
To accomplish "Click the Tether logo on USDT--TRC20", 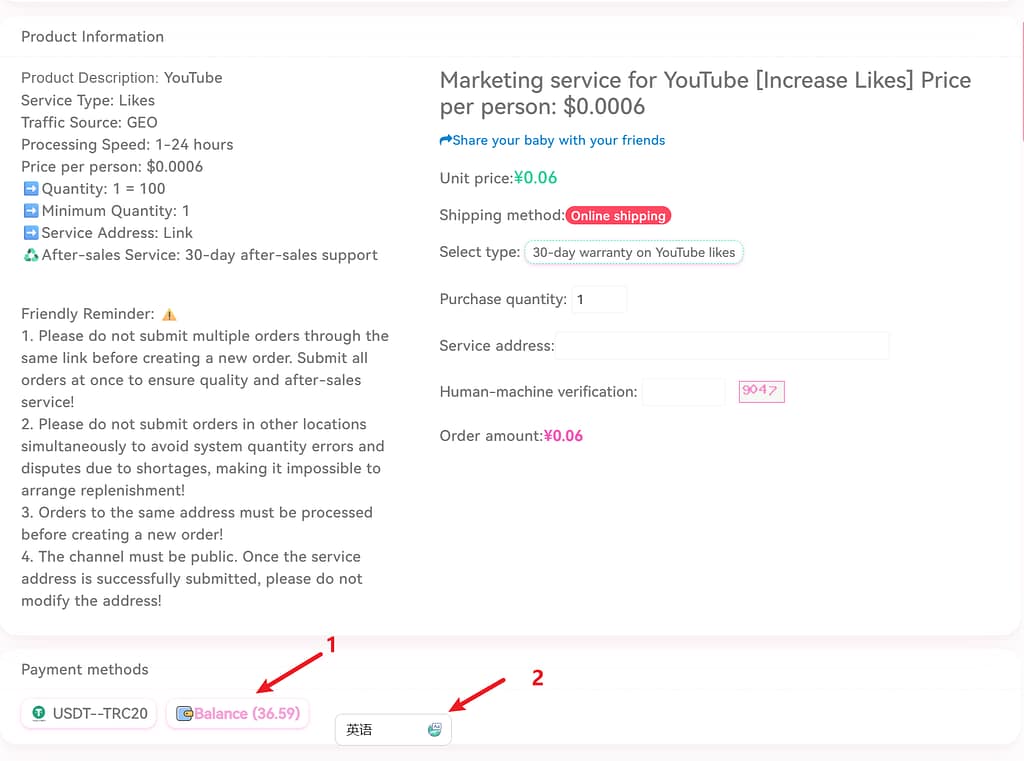I will point(39,713).
